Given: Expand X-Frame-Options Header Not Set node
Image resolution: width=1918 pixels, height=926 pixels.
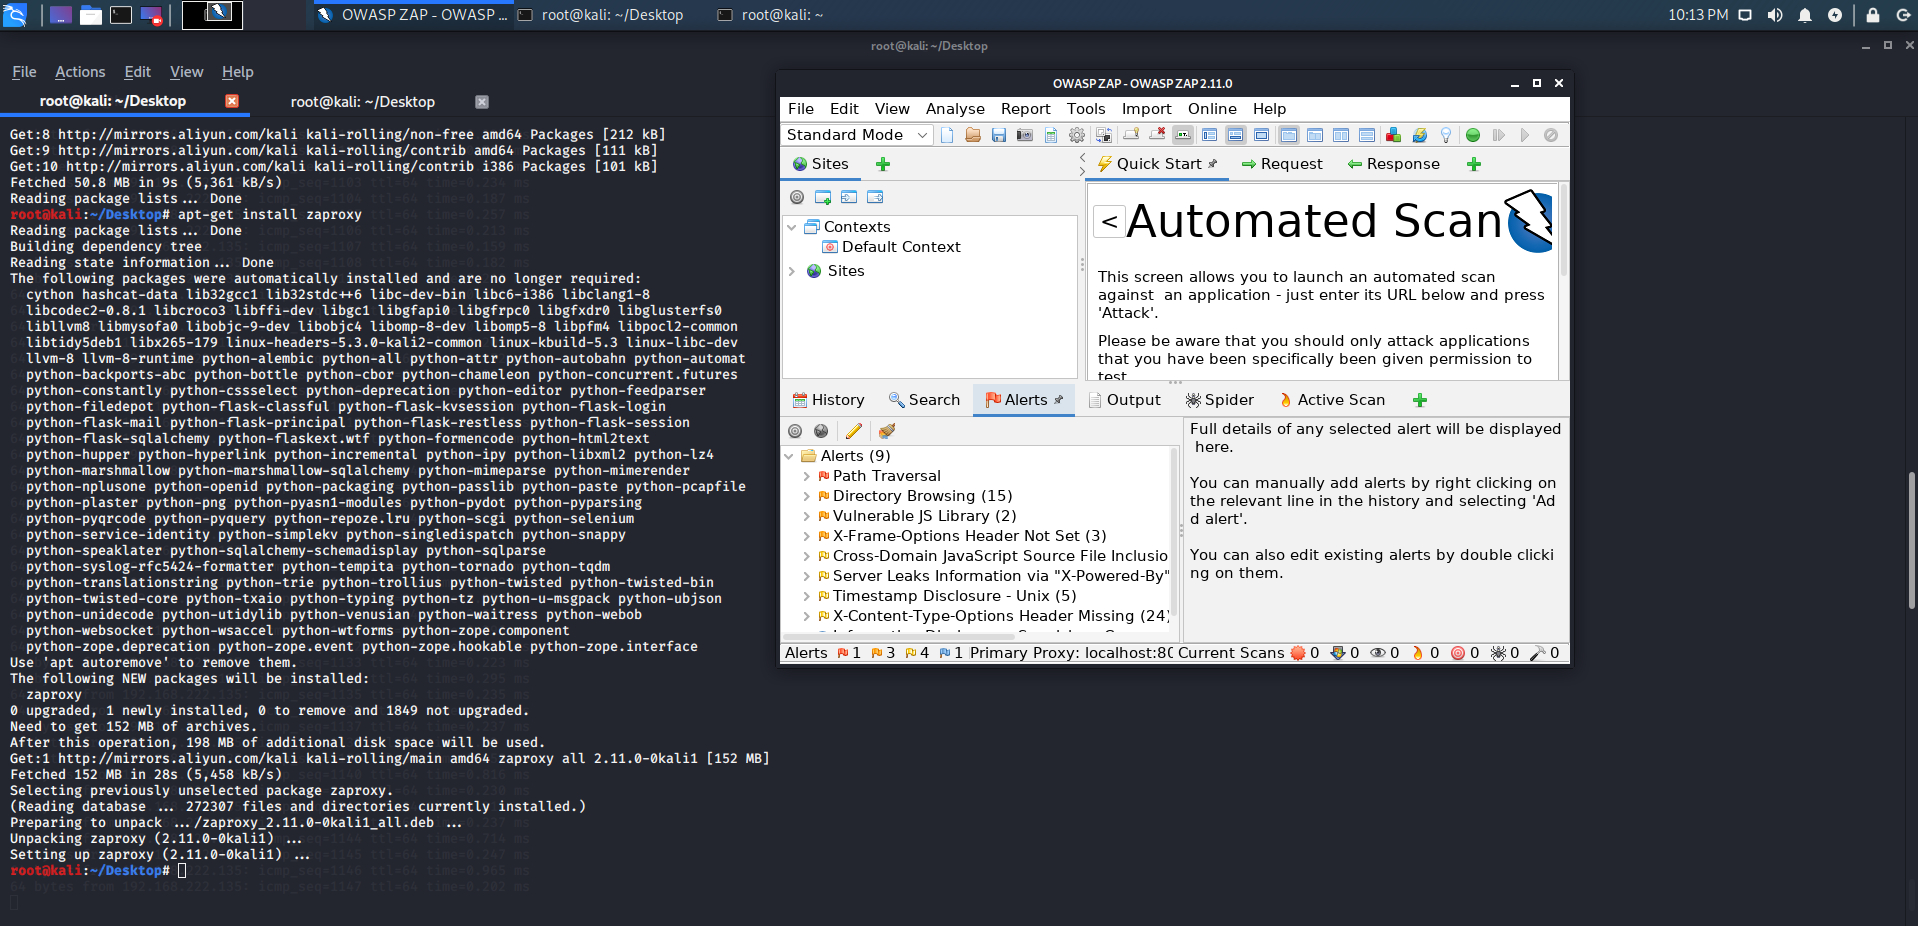Looking at the screenshot, I should click(x=807, y=536).
